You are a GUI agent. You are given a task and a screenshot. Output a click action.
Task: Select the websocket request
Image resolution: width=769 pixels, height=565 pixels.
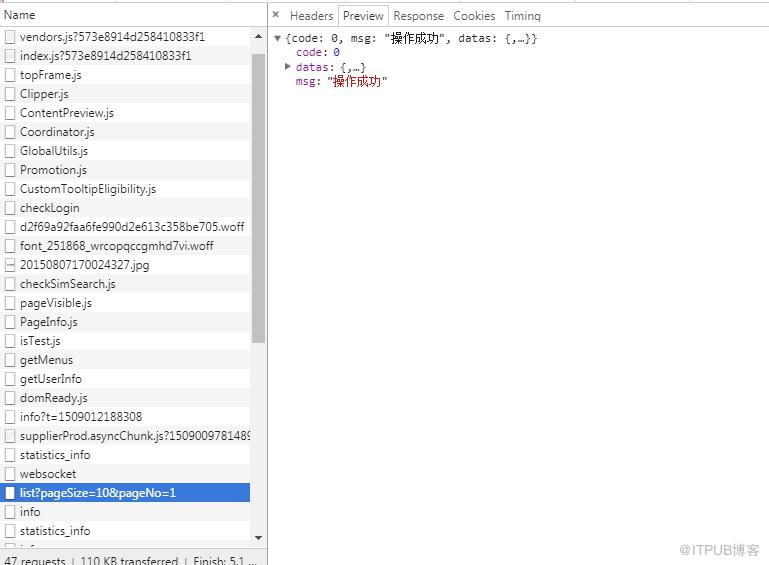127,474
